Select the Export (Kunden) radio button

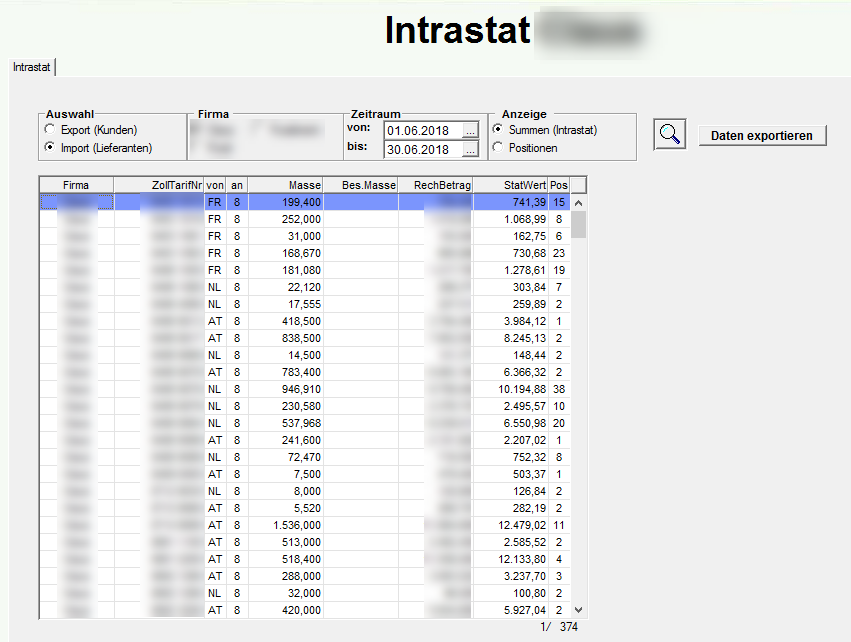[48, 128]
